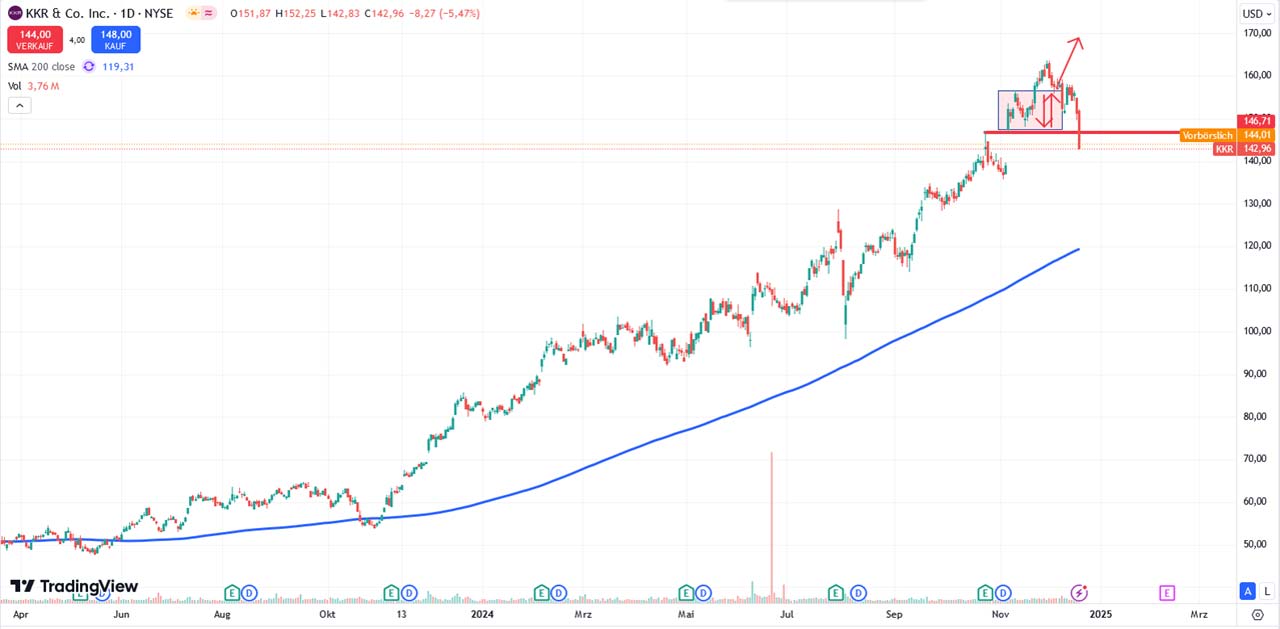The height and width of the screenshot is (629, 1280).
Task: Click the SMA 200 refresh cycle icon
Action: [88, 67]
